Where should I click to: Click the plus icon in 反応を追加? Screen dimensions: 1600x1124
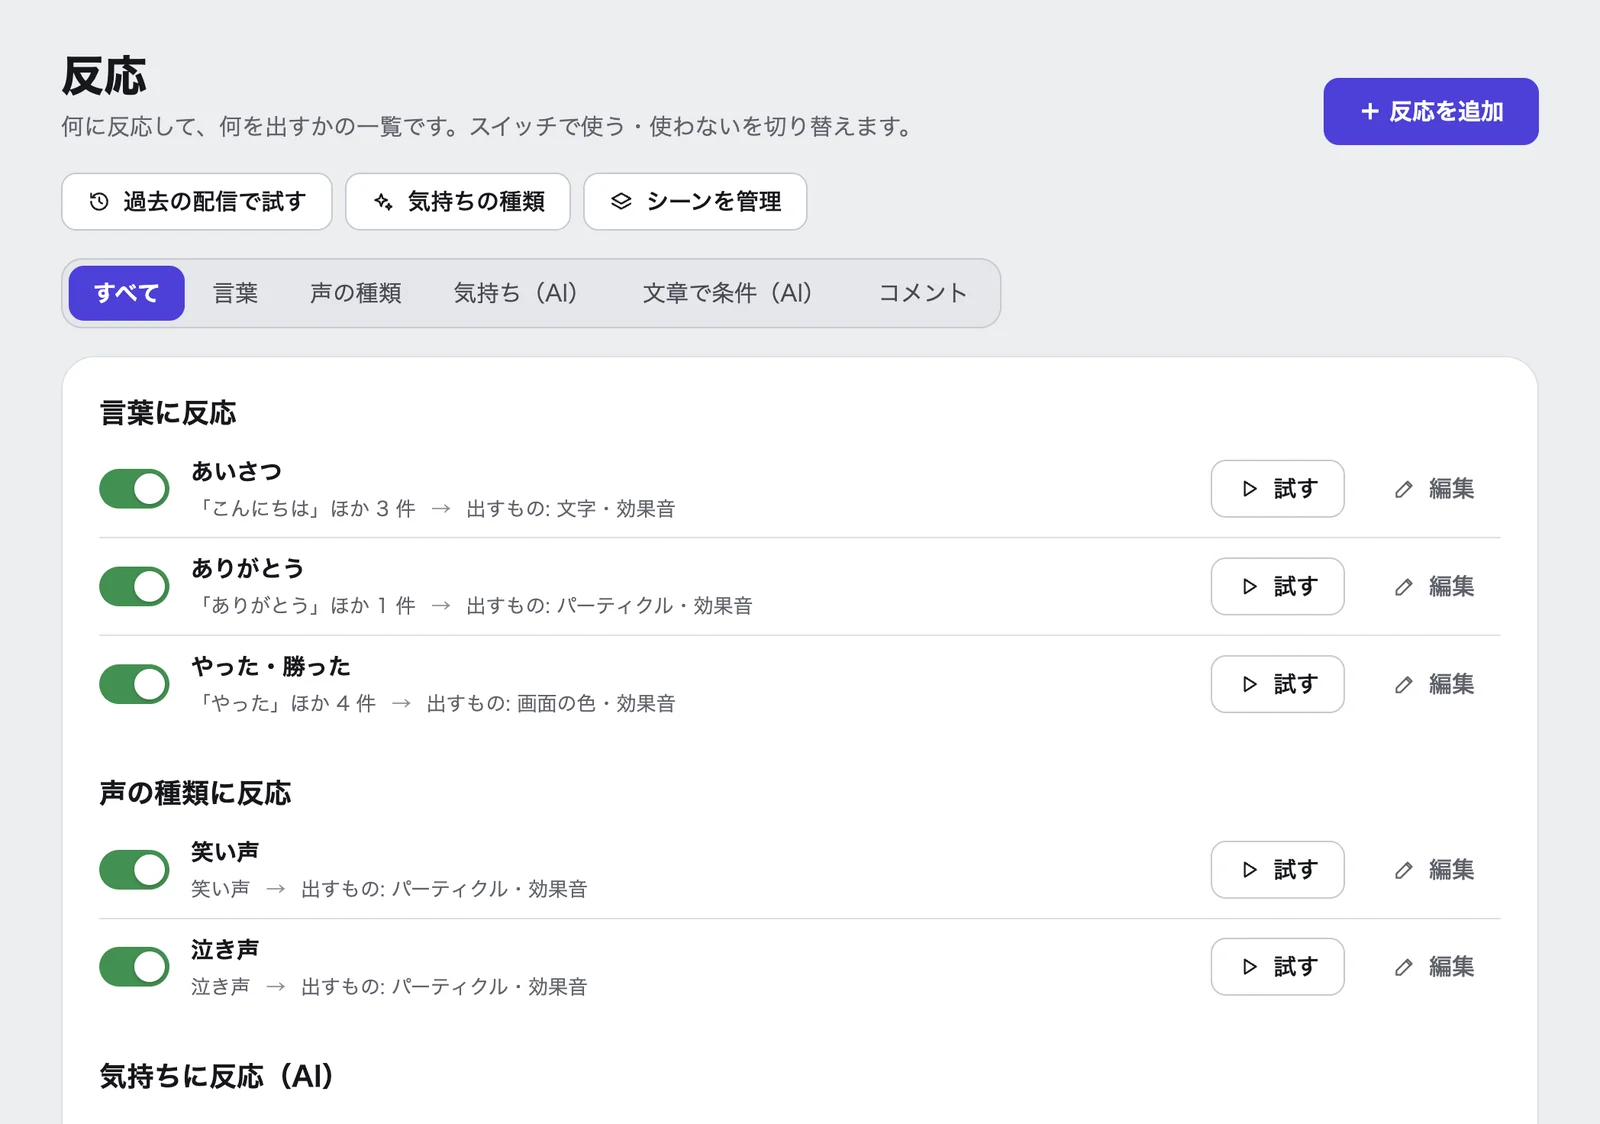(x=1370, y=112)
